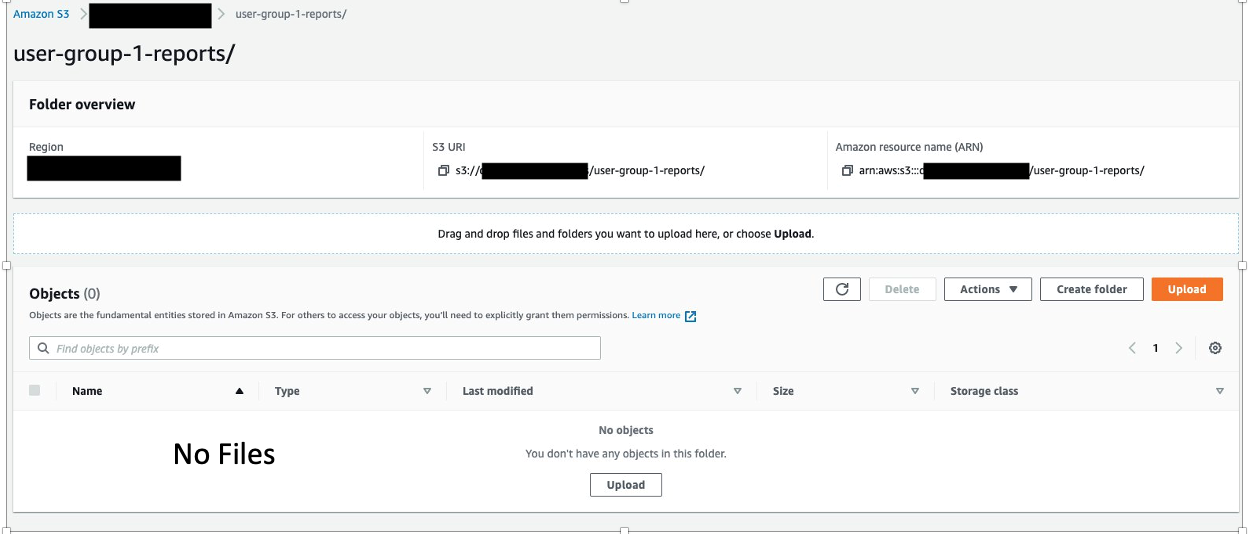Focus the Find objects by prefix field

point(315,348)
